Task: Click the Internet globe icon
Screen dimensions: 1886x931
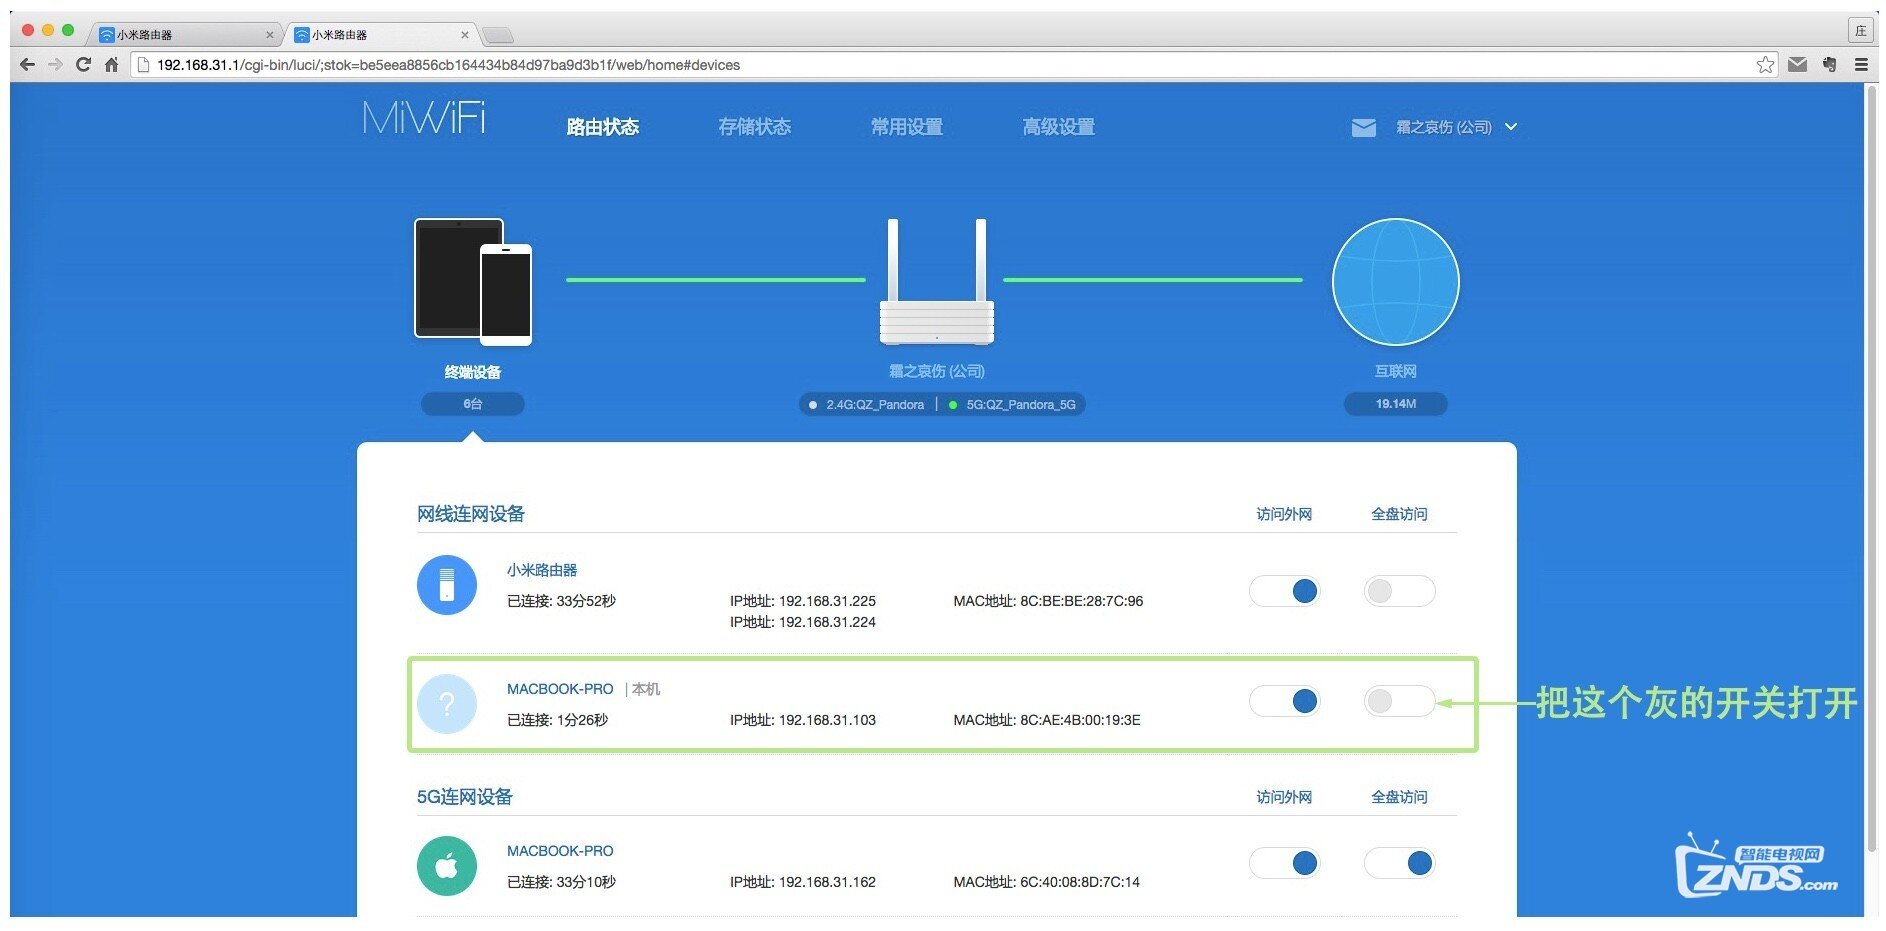Action: pos(1395,282)
